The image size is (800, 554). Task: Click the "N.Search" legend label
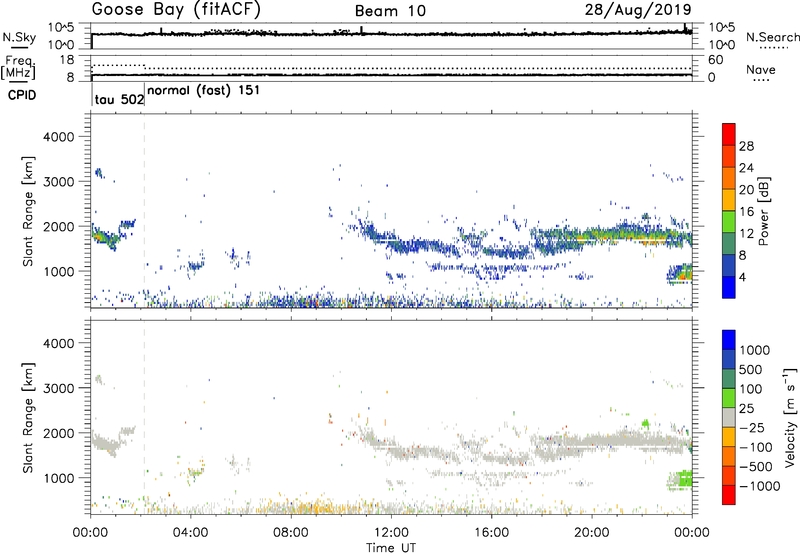[x=773, y=37]
